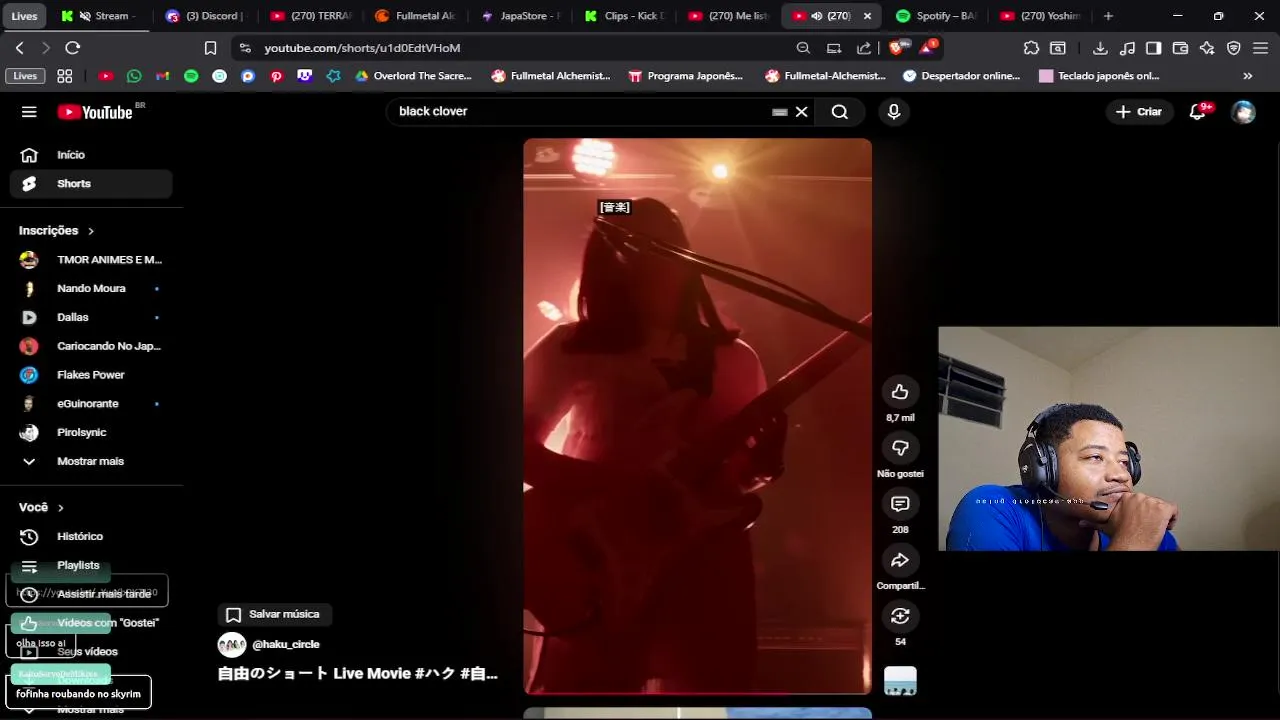Screen dimensions: 1280x720
Task: Open notifications bell with 9+ badge
Action: coord(1198,112)
